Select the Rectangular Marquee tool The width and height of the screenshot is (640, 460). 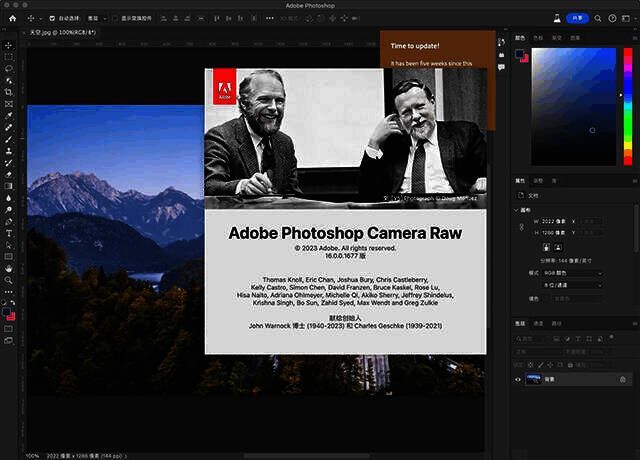pyautogui.click(x=9, y=56)
